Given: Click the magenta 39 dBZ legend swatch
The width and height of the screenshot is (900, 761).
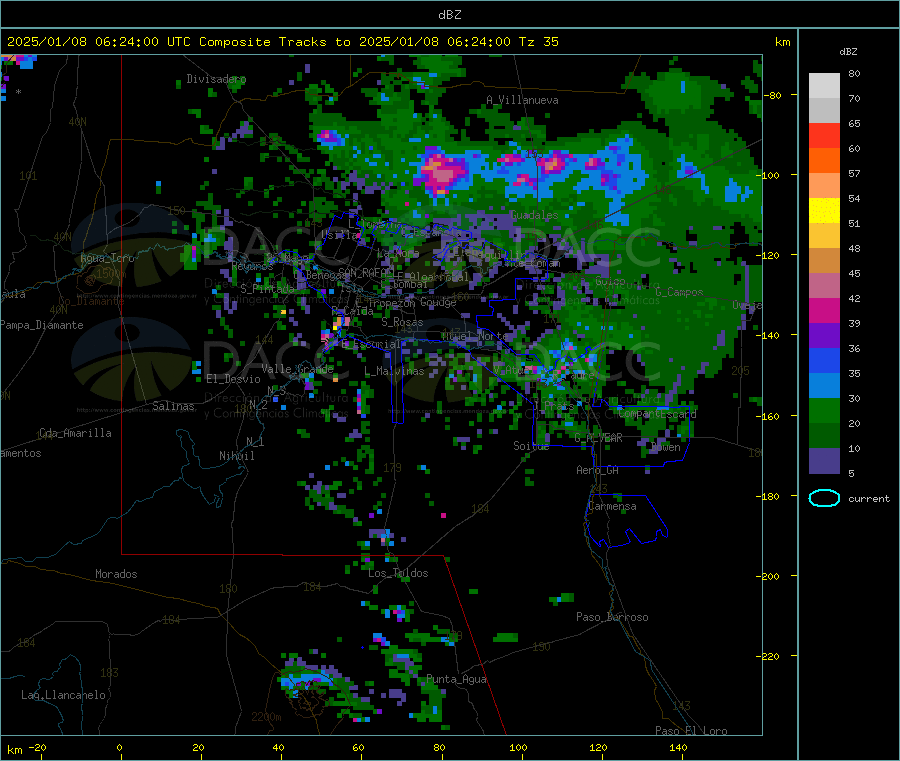Looking at the screenshot, I should (x=824, y=310).
